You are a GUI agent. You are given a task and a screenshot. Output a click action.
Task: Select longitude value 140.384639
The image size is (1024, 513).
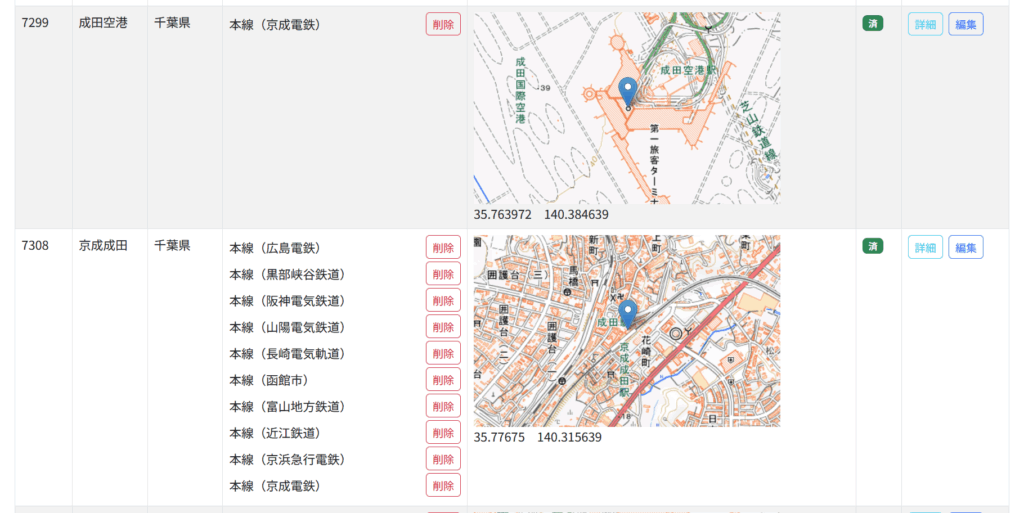(576, 215)
